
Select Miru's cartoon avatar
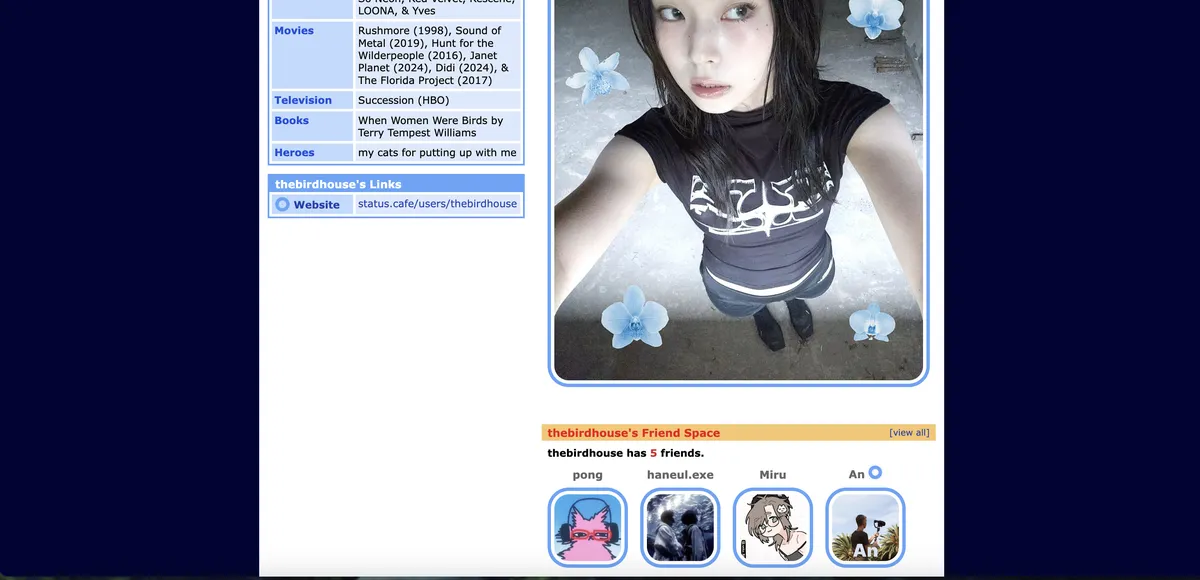[773, 527]
